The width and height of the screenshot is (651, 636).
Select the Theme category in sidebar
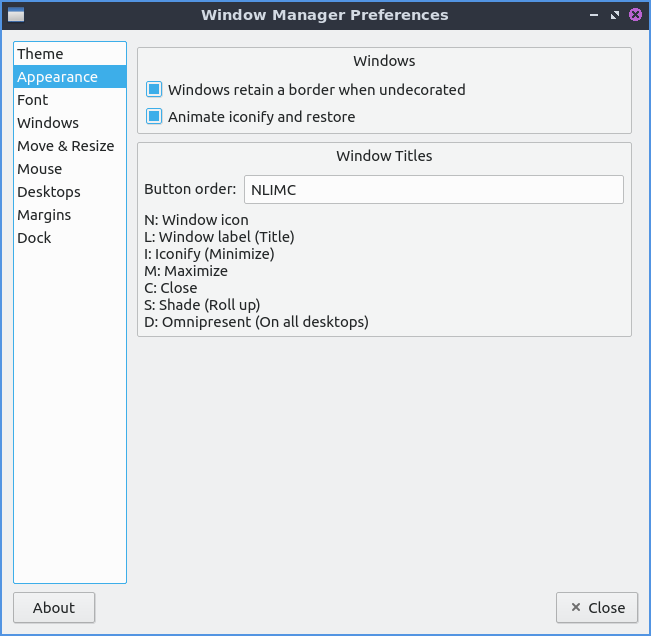[40, 54]
